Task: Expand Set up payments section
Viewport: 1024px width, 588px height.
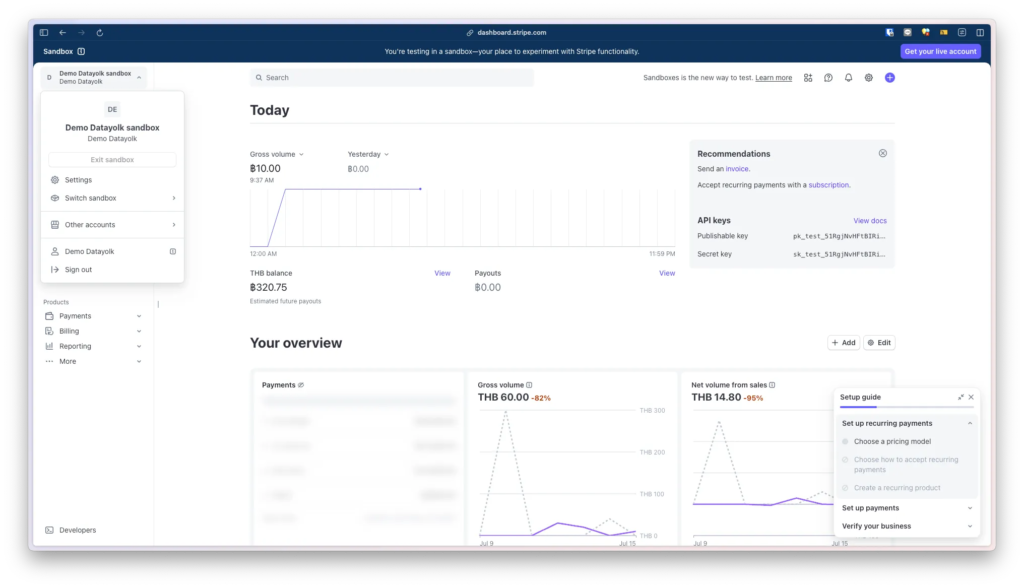Action: point(970,508)
